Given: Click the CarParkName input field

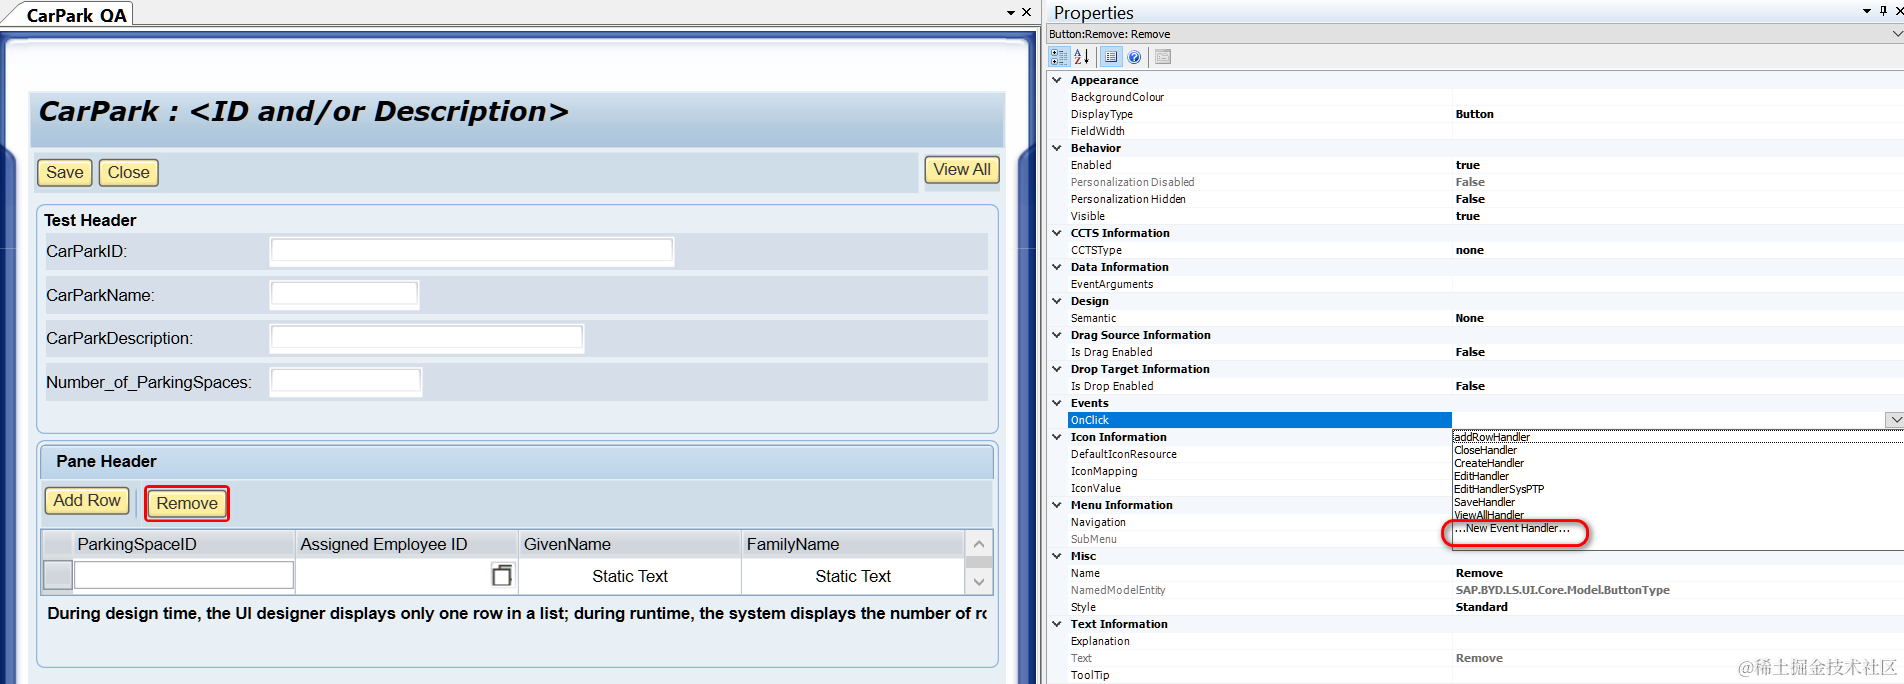Looking at the screenshot, I should click(x=344, y=295).
